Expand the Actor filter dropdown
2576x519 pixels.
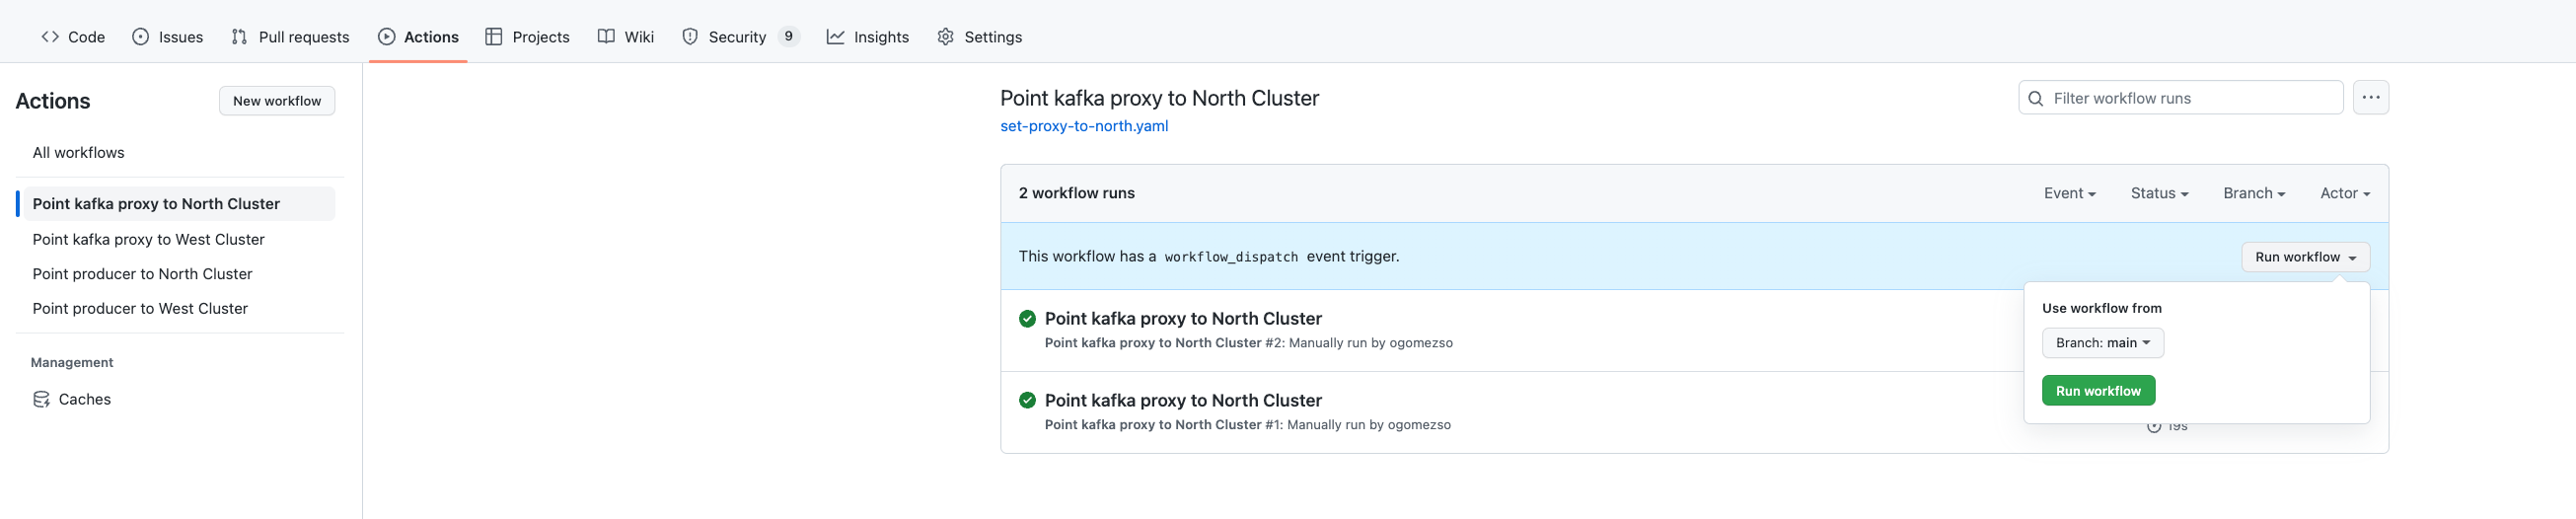(x=2345, y=194)
